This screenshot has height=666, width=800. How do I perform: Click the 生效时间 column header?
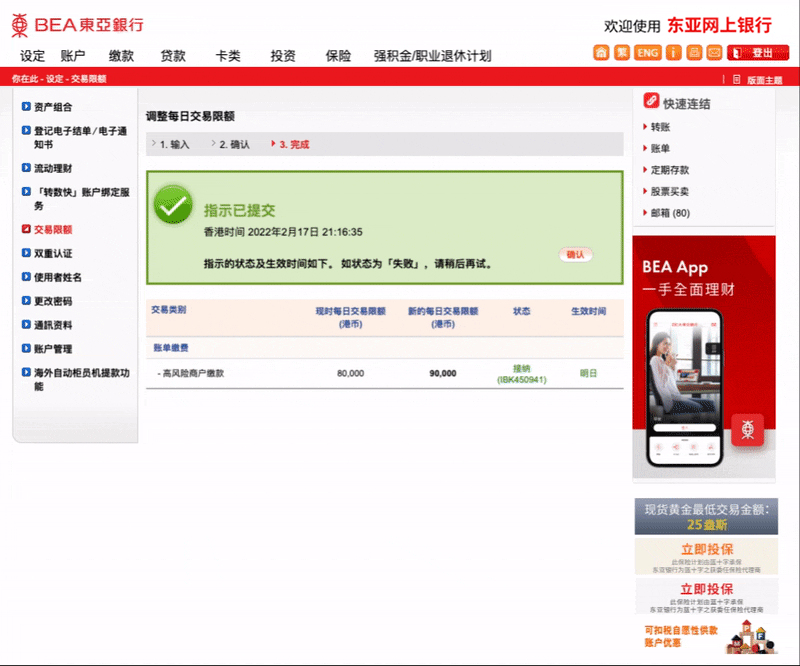pos(588,311)
